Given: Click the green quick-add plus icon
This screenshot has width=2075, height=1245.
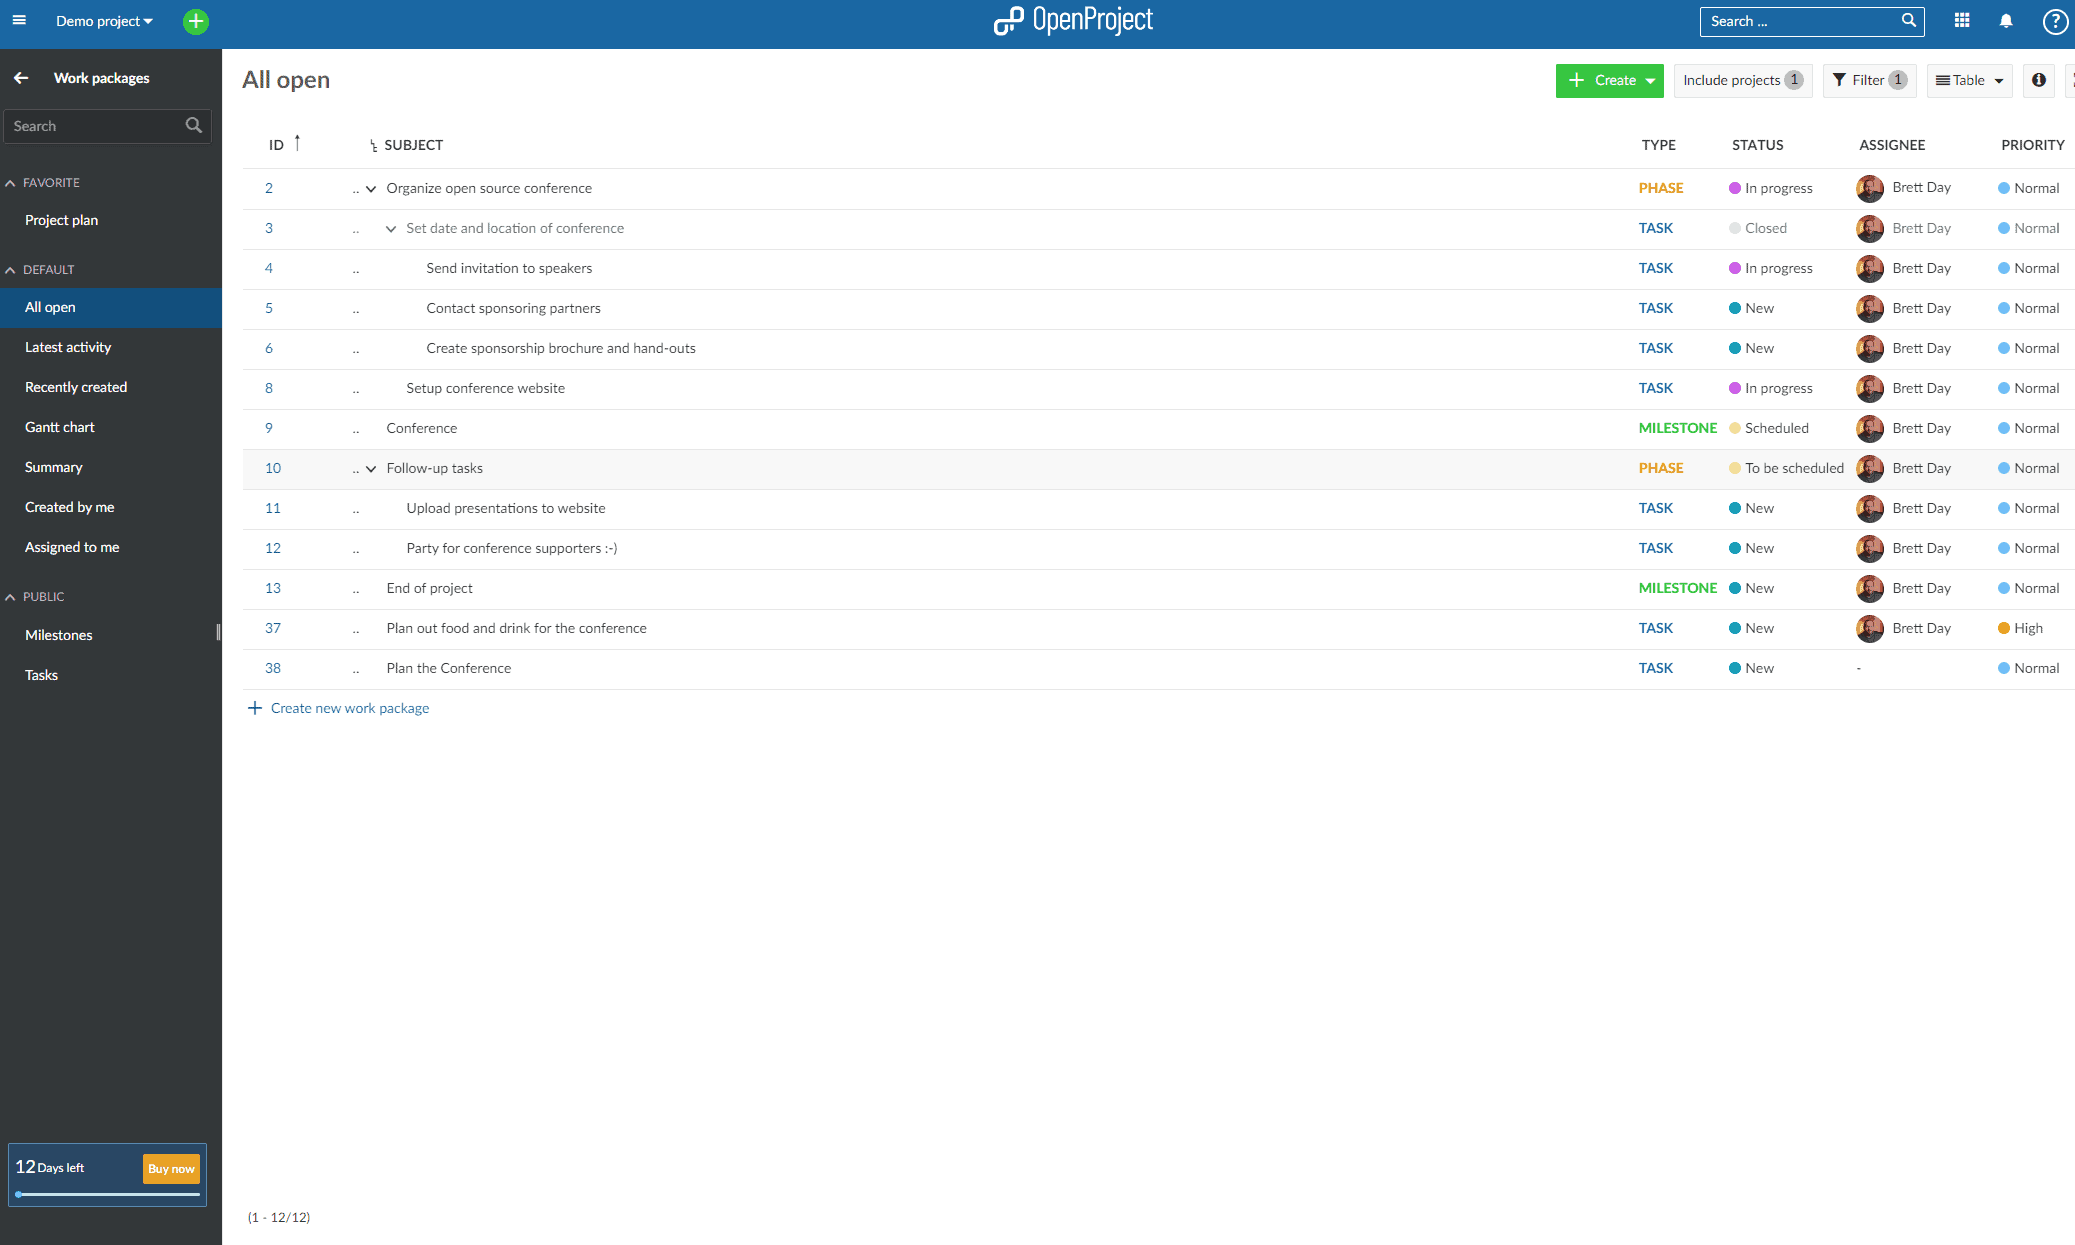Looking at the screenshot, I should tap(196, 21).
